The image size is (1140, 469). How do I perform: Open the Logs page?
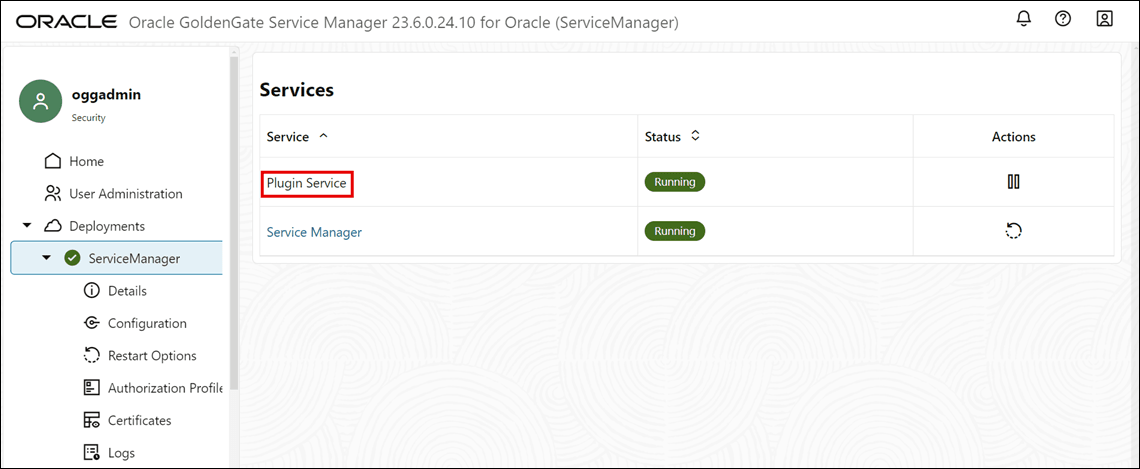(121, 452)
